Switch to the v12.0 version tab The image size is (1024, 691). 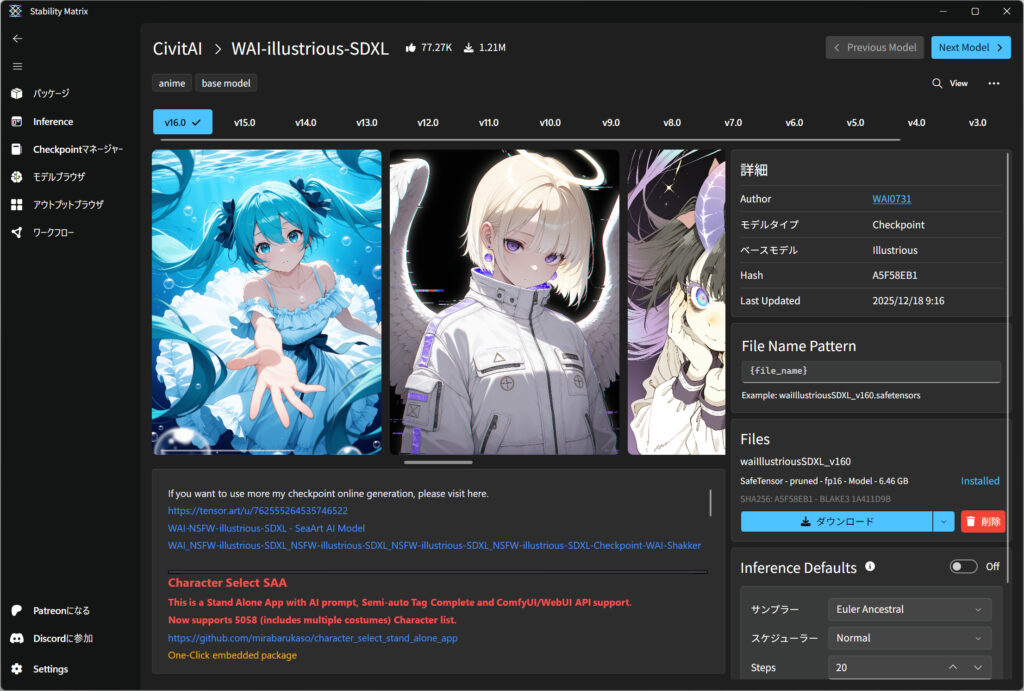tap(427, 122)
